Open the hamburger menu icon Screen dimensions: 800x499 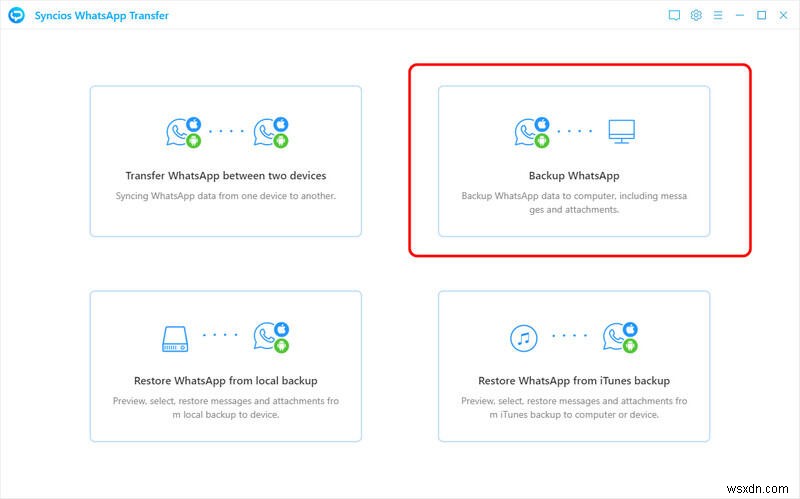click(x=718, y=15)
